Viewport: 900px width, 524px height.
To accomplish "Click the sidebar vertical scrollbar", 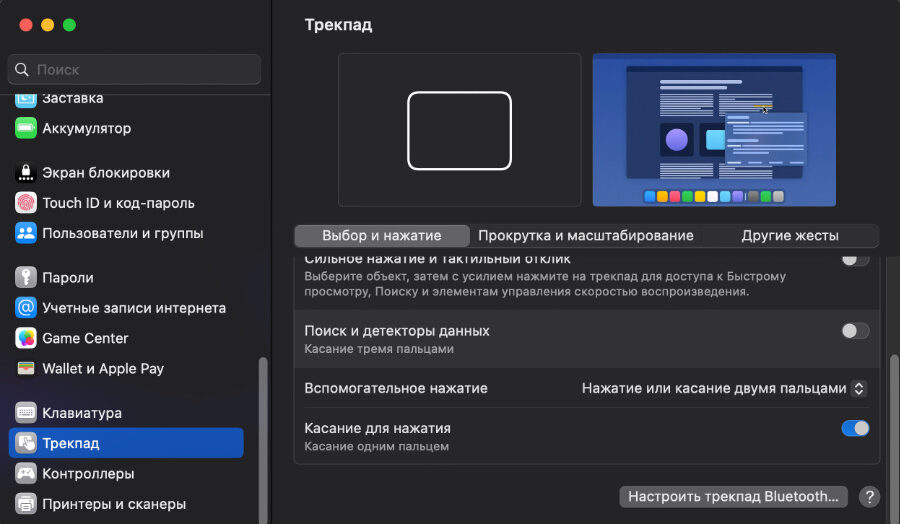I will (x=263, y=440).
